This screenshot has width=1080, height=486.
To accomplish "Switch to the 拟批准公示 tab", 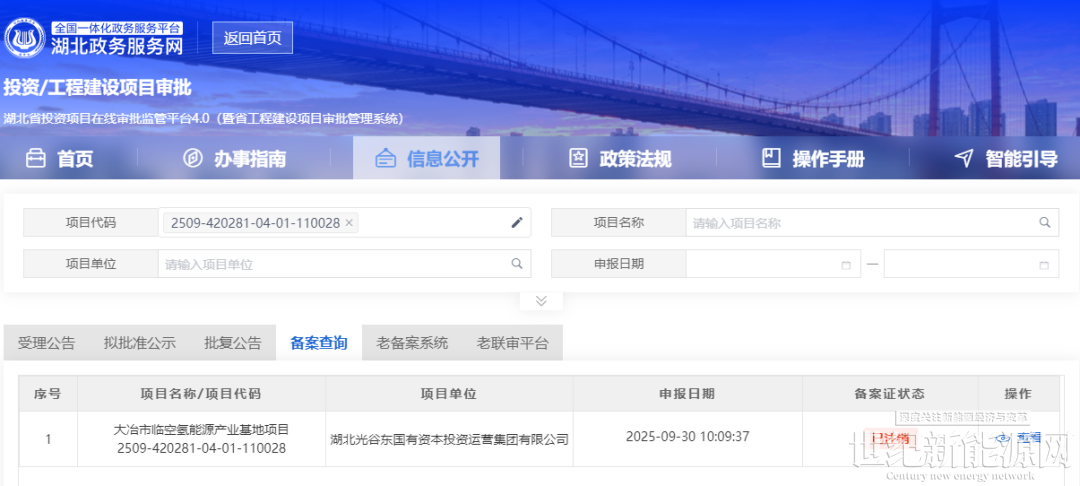I will 139,343.
